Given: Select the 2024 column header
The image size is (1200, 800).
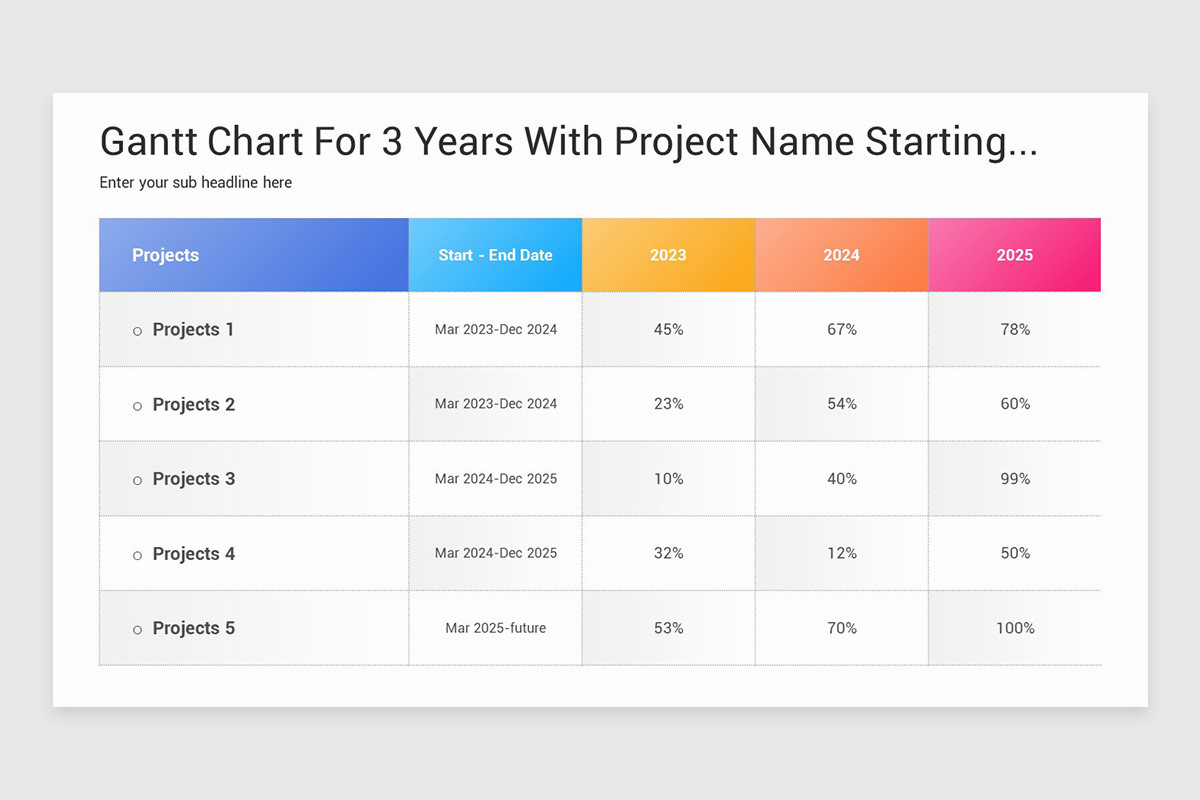Looking at the screenshot, I should coord(841,255).
